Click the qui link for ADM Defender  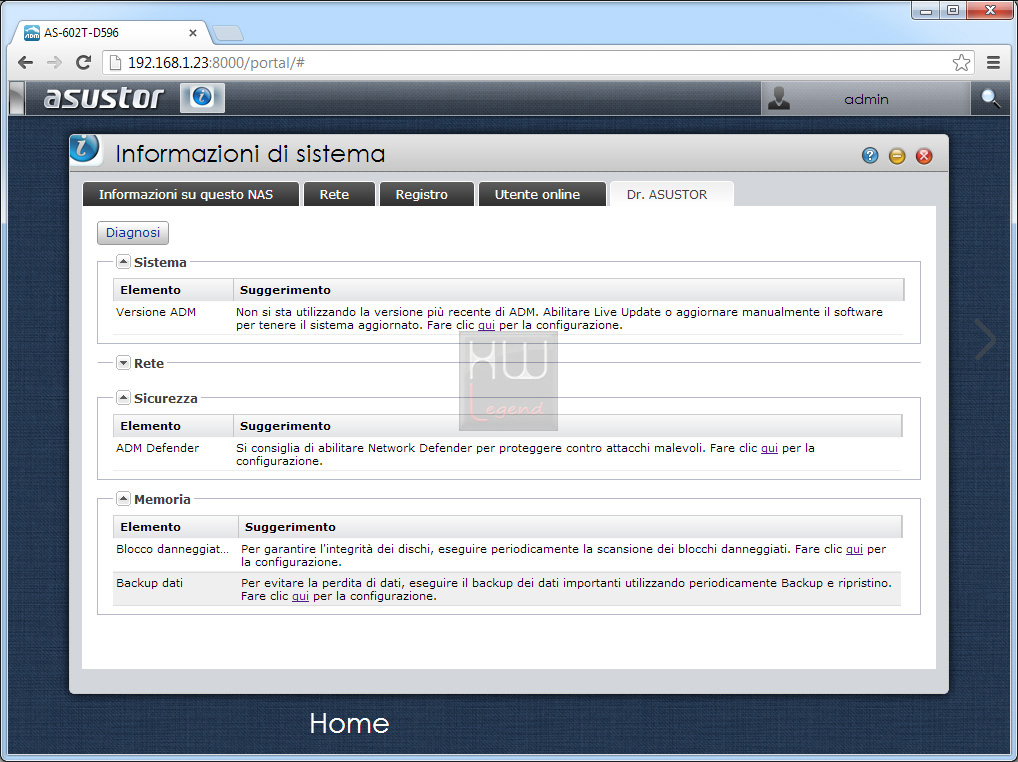point(769,448)
